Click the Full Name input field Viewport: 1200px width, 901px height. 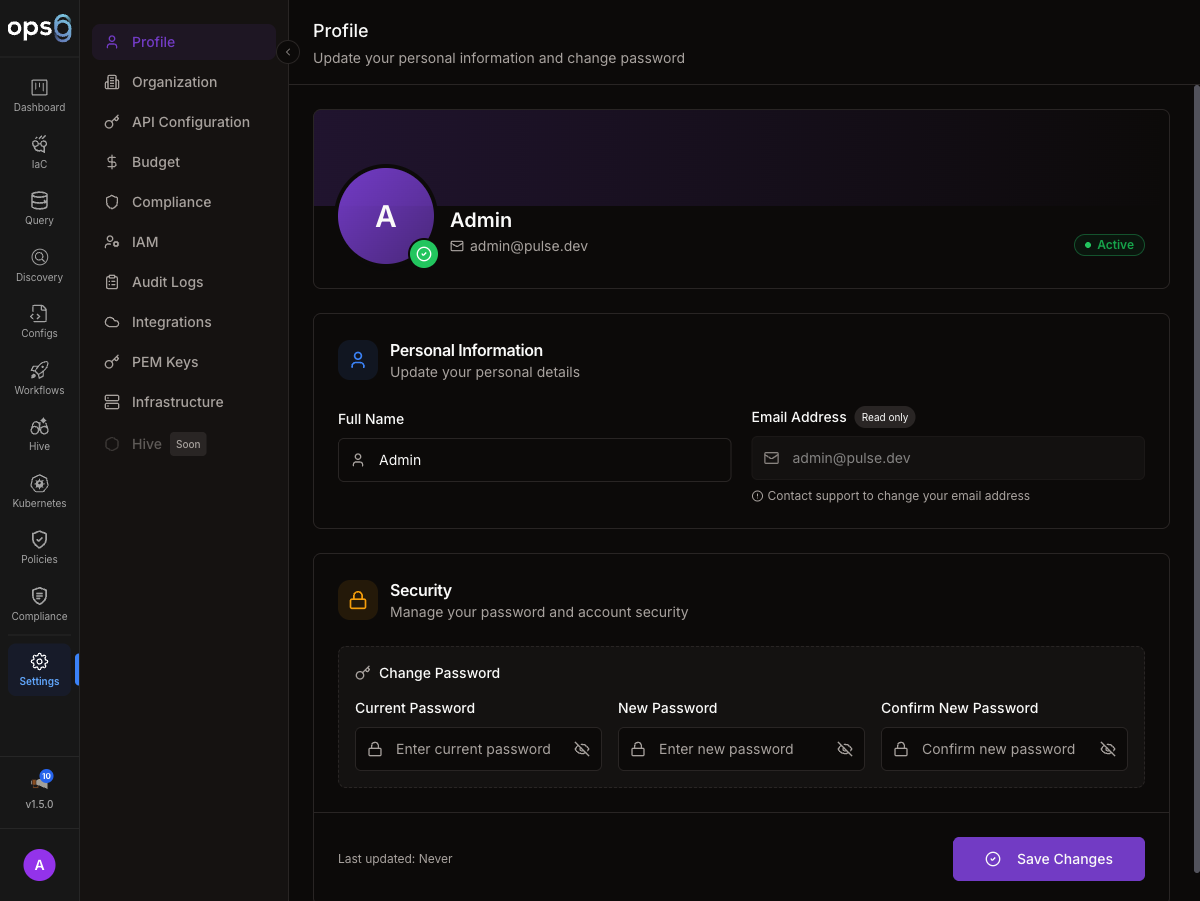(534, 460)
